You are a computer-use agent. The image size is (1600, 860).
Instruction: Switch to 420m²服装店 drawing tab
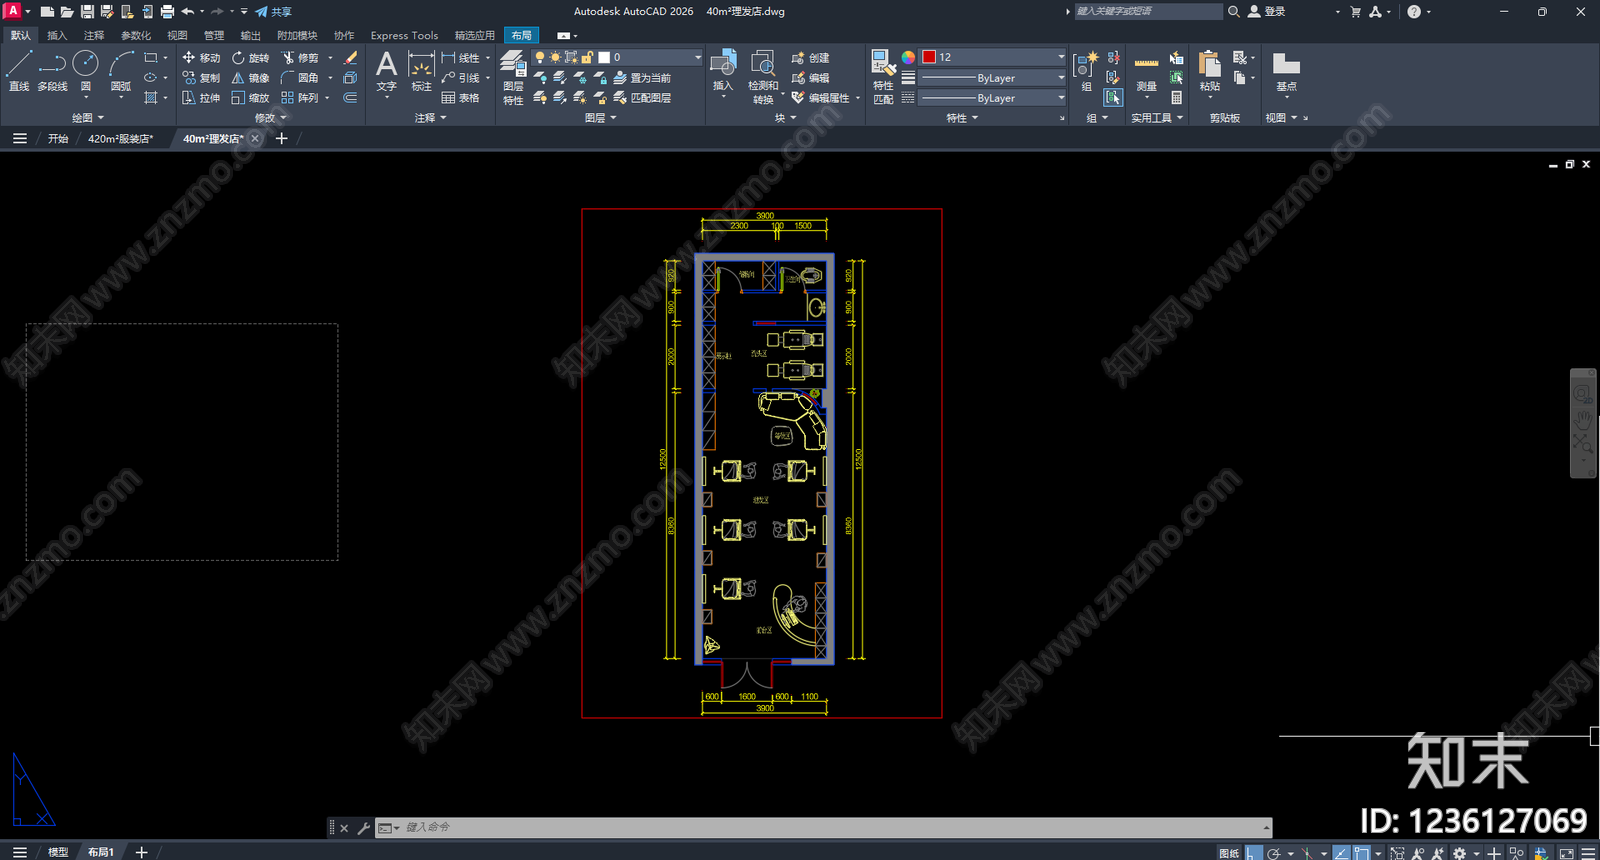tap(121, 139)
